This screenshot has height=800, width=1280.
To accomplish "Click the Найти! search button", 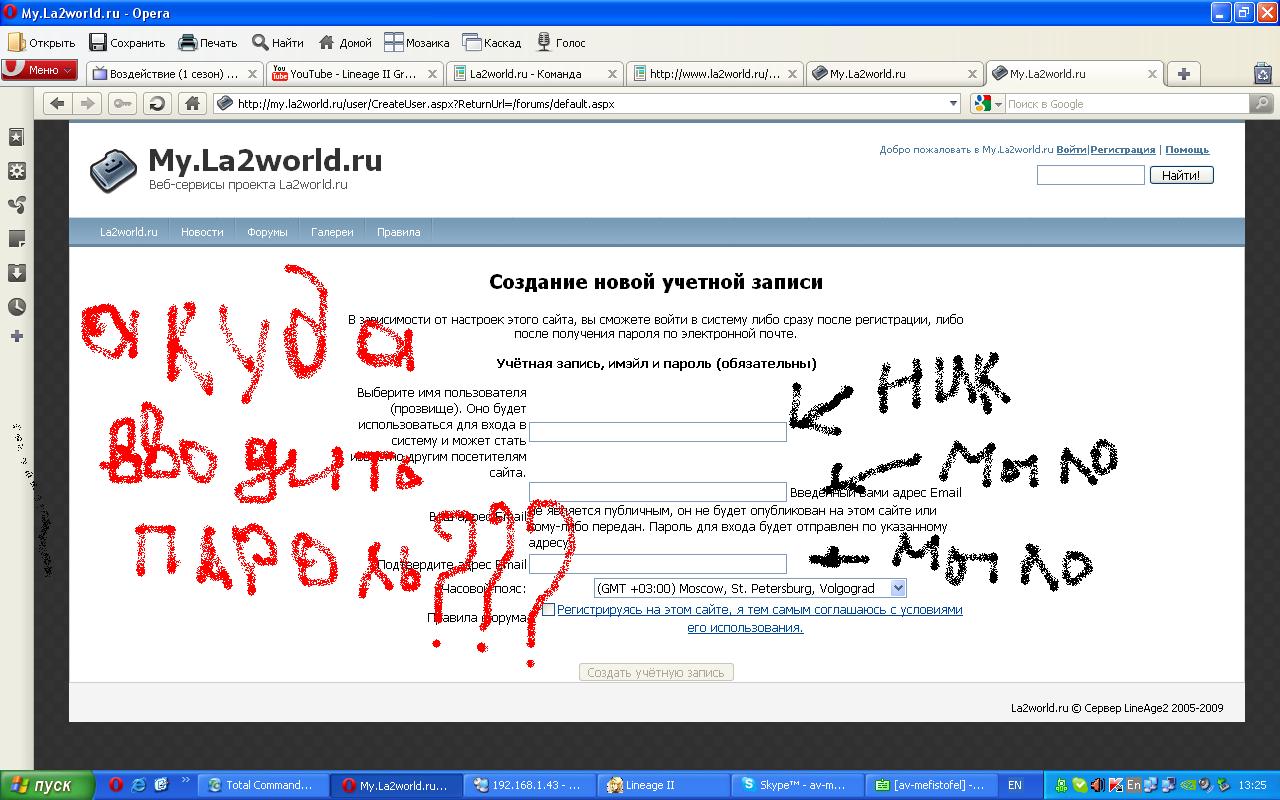I will pyautogui.click(x=1182, y=175).
